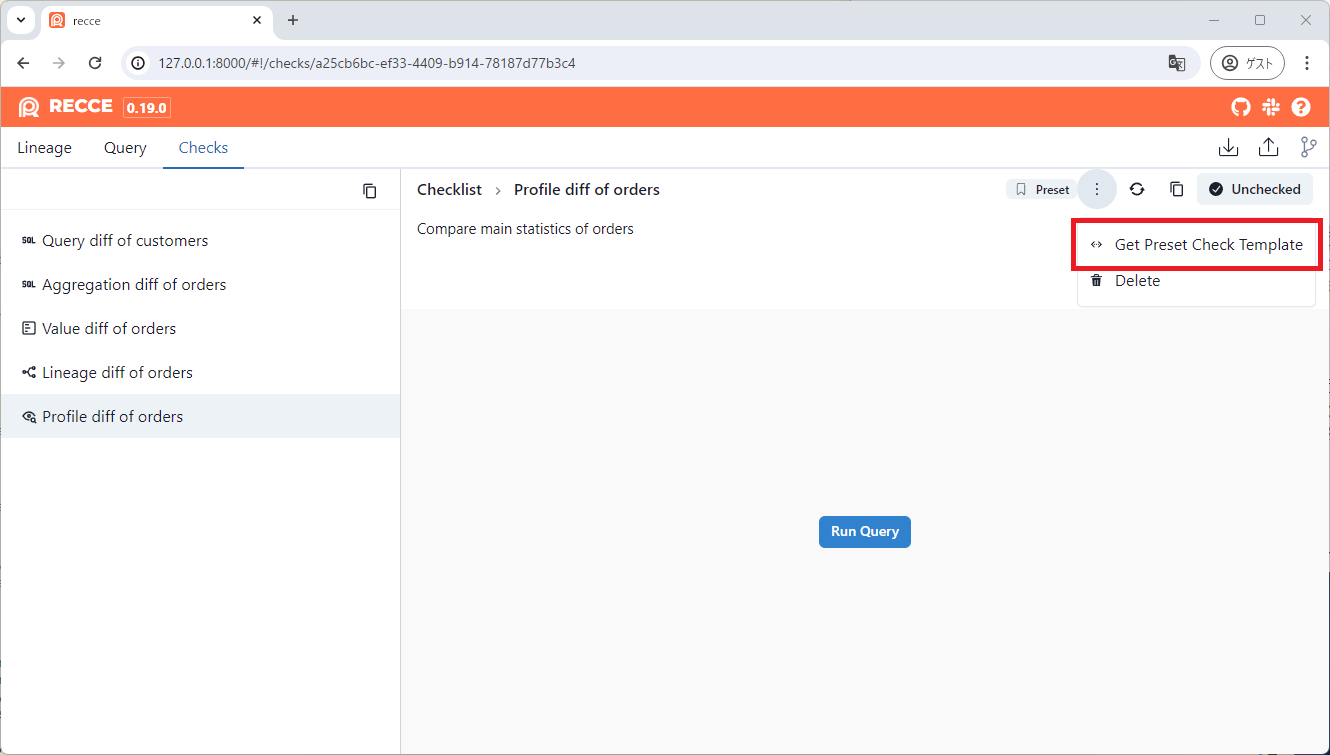Open a new browser tab
Image resolution: width=1330 pixels, height=755 pixels.
[x=293, y=20]
